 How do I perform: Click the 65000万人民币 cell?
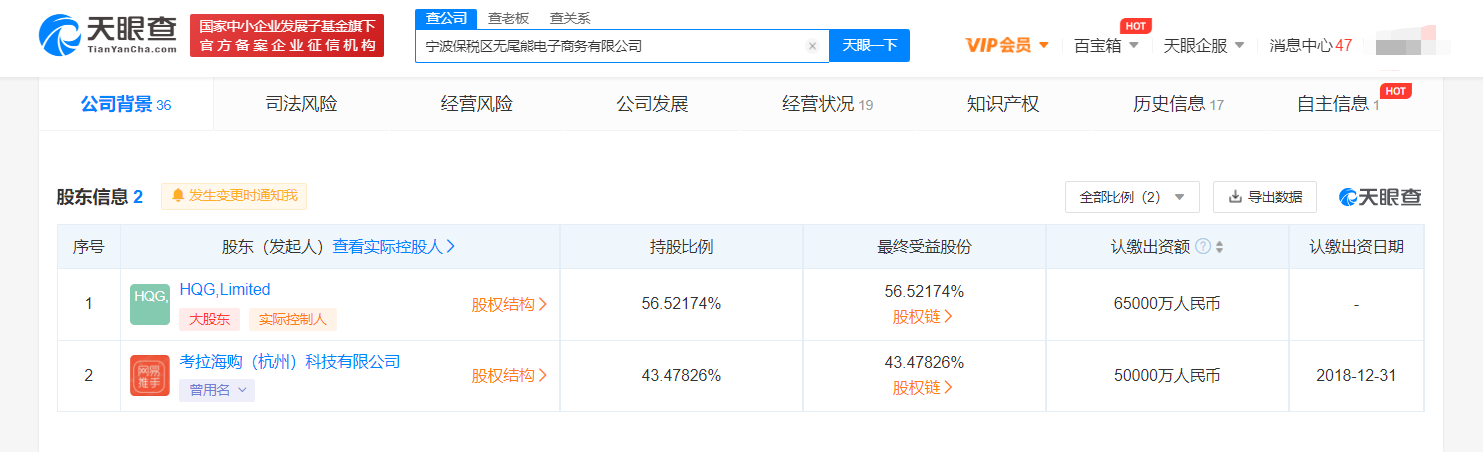pyautogui.click(x=1167, y=304)
